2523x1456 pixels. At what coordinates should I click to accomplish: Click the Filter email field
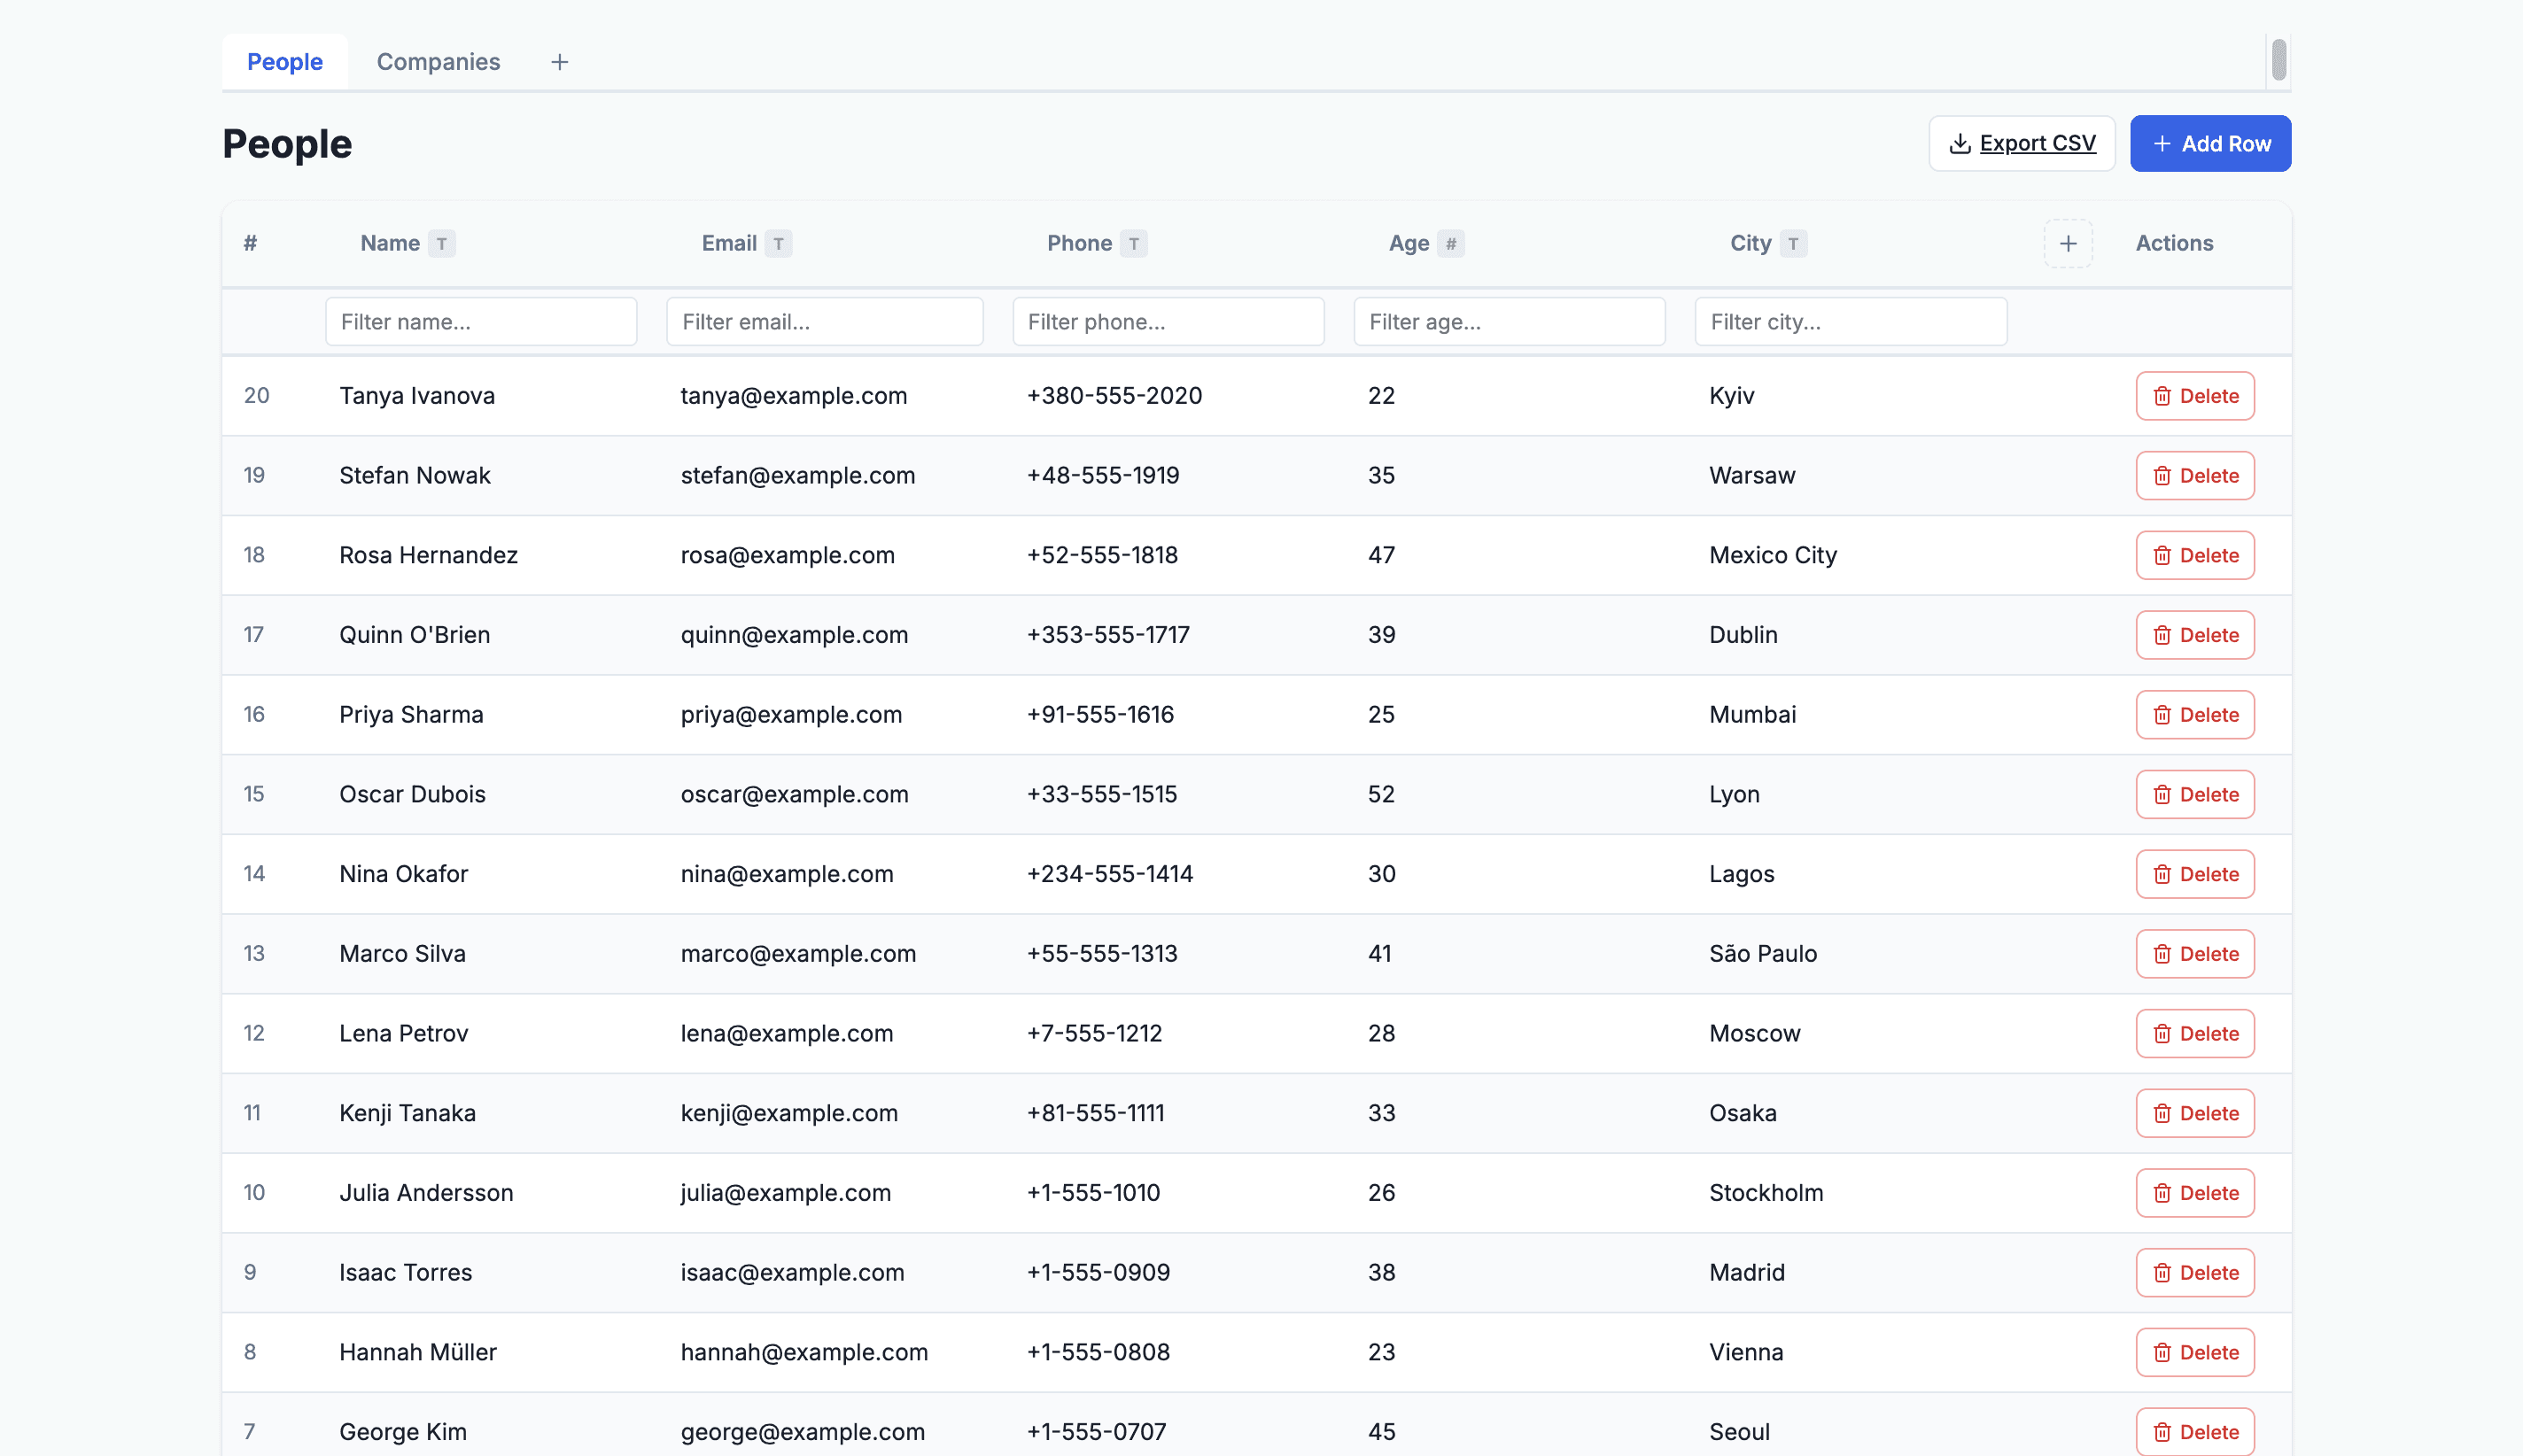click(x=824, y=322)
